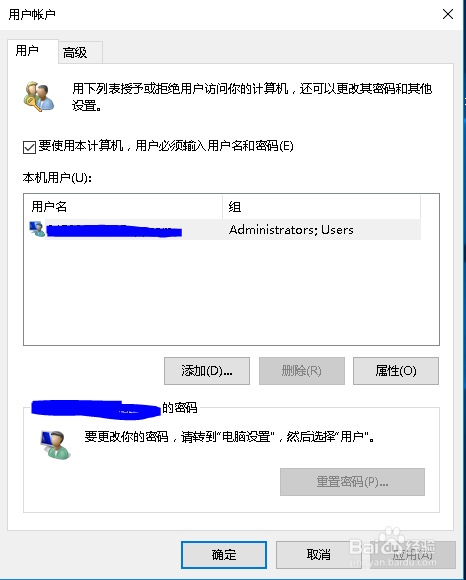Confirm with the 确定 button
This screenshot has height=580, width=466.
[224, 555]
